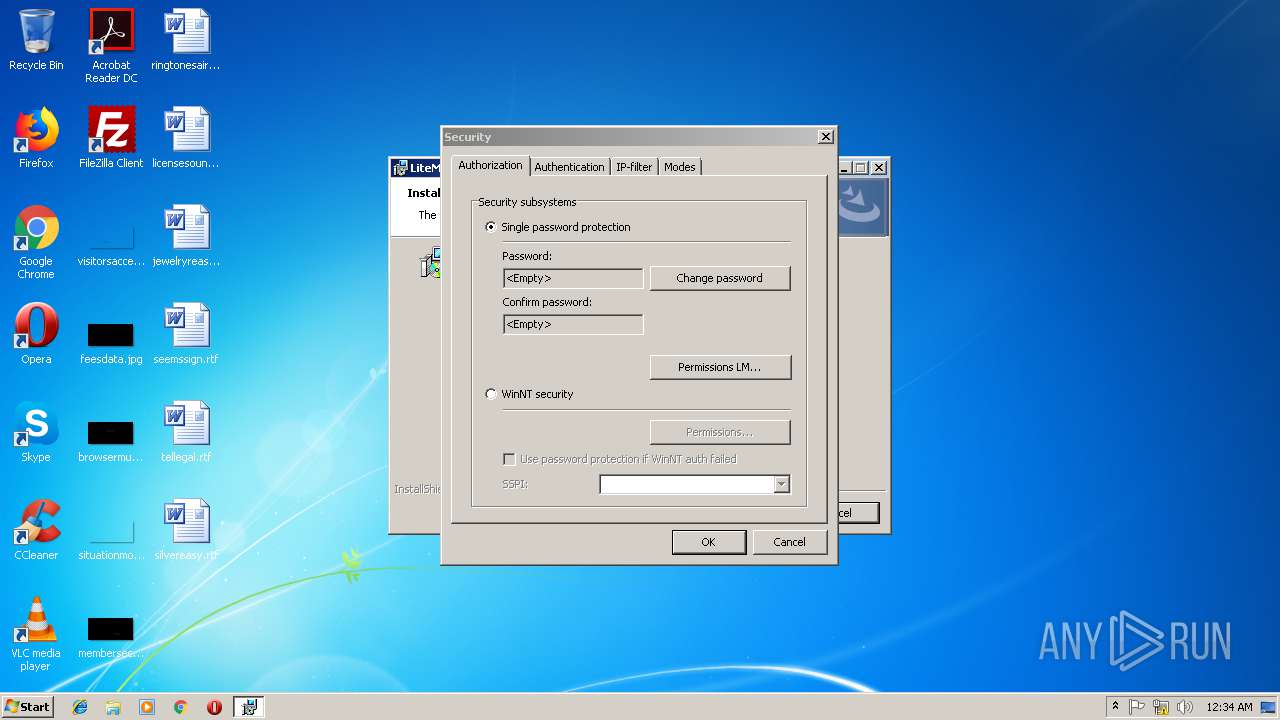Screen dimensions: 1280x720
Task: Select the feesdata.jpg file
Action: coord(111,342)
